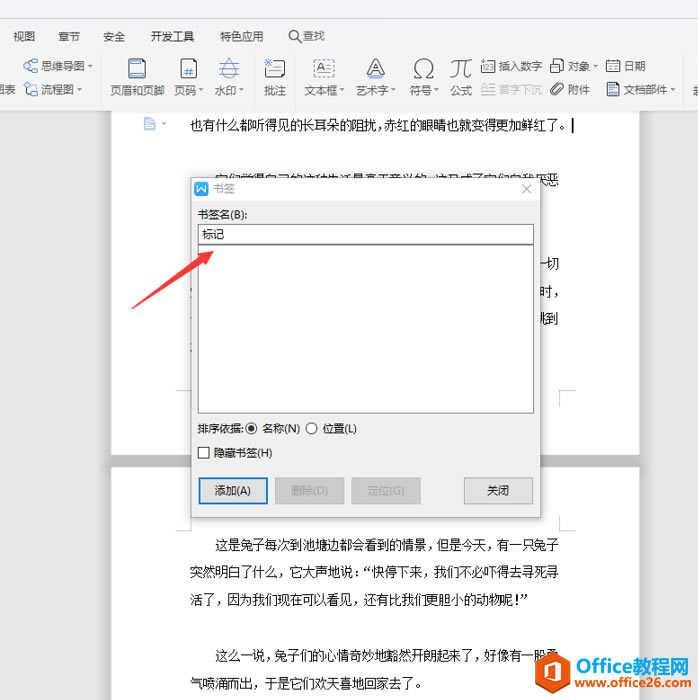This screenshot has height=700, width=698.
Task: Expand the 文本框 dropdown arrow
Action: (342, 90)
